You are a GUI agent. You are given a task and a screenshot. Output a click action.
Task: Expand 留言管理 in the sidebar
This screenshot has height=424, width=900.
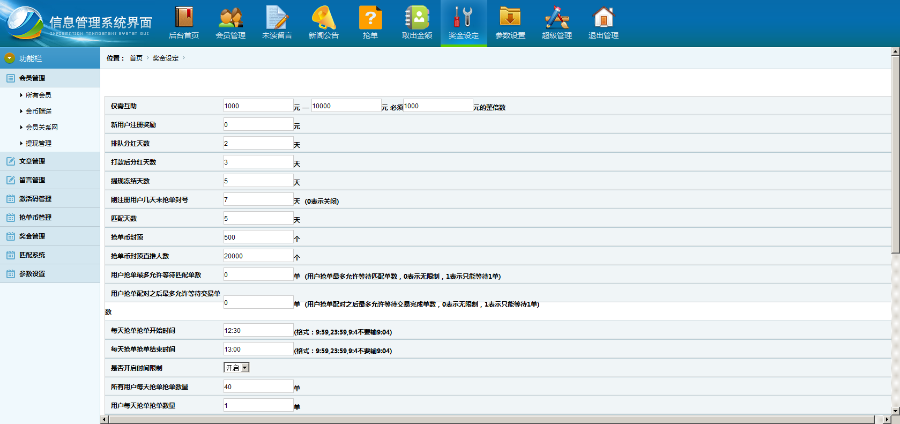click(50, 180)
